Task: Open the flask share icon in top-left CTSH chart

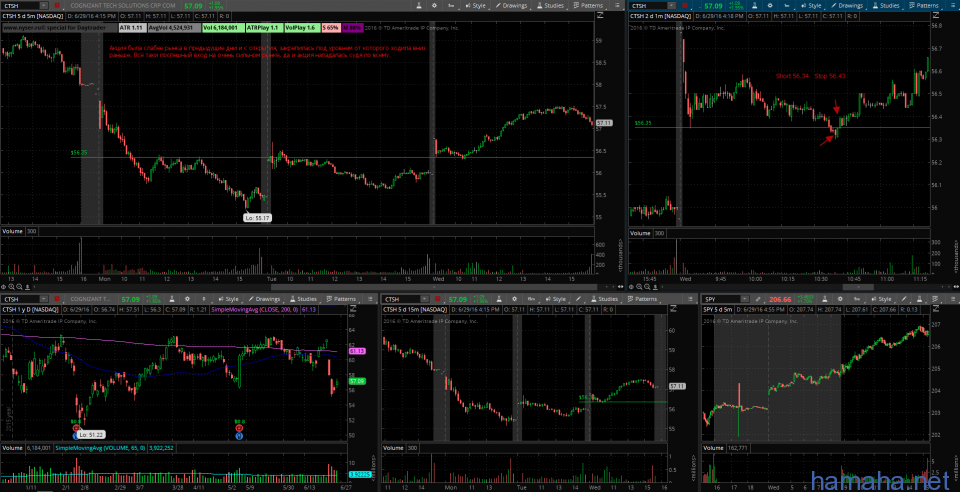Action: (x=419, y=6)
